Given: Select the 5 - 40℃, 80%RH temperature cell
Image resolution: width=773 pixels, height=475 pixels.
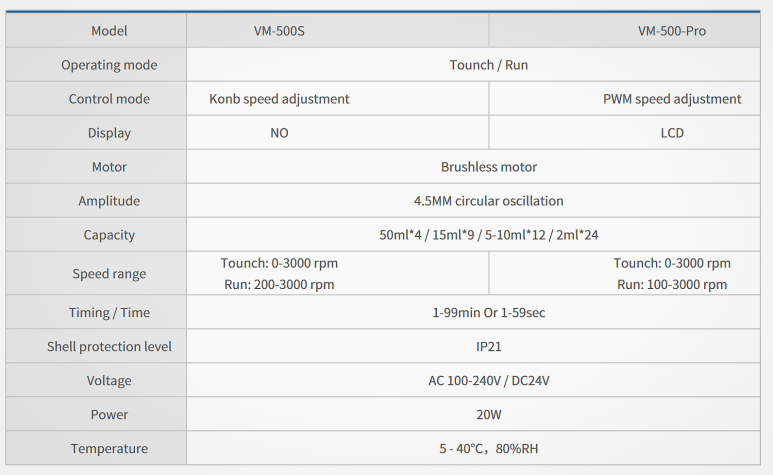Looking at the screenshot, I should coord(489,449).
